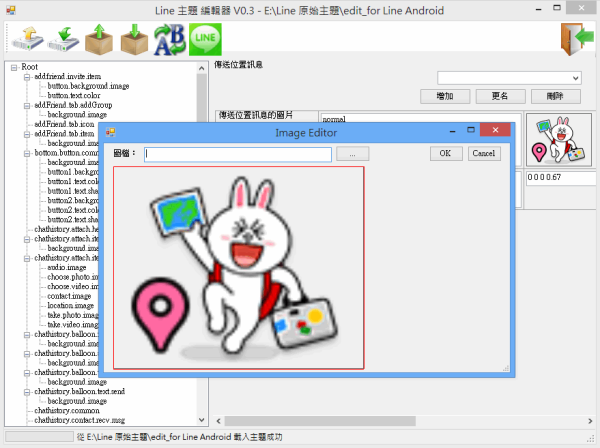The width and height of the screenshot is (600, 448).
Task: Click the 增加 button
Action: [445, 96]
